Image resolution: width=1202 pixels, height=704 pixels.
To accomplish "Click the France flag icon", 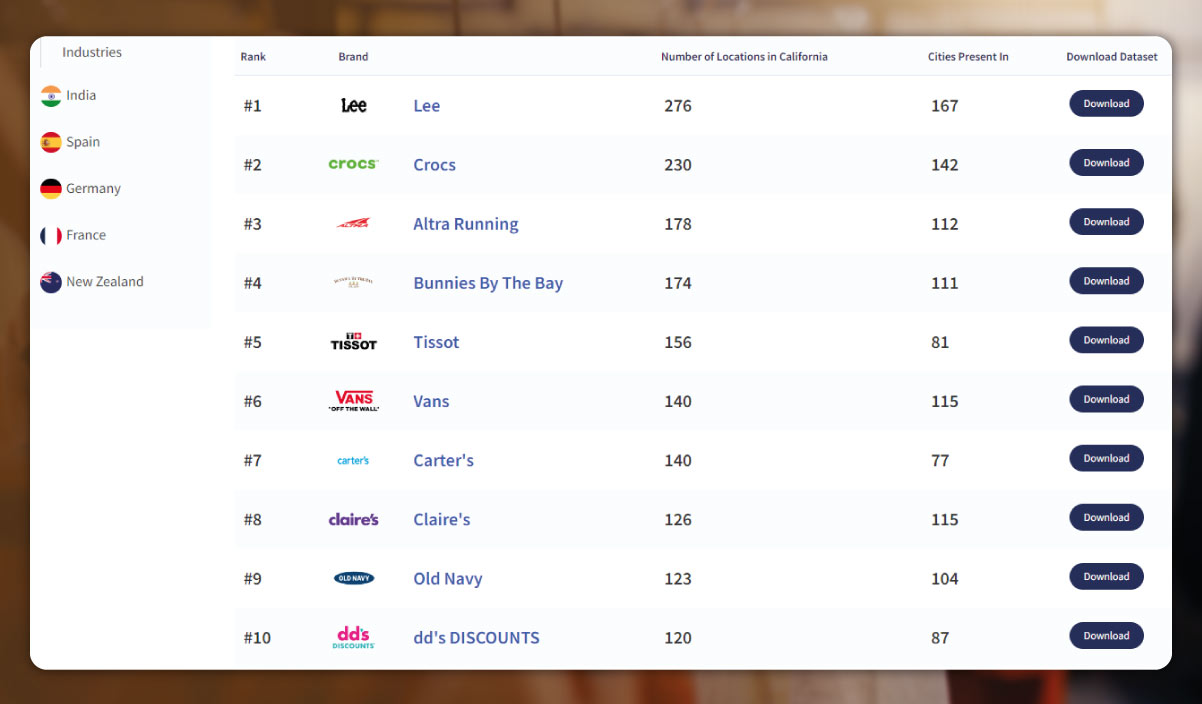I will point(51,235).
